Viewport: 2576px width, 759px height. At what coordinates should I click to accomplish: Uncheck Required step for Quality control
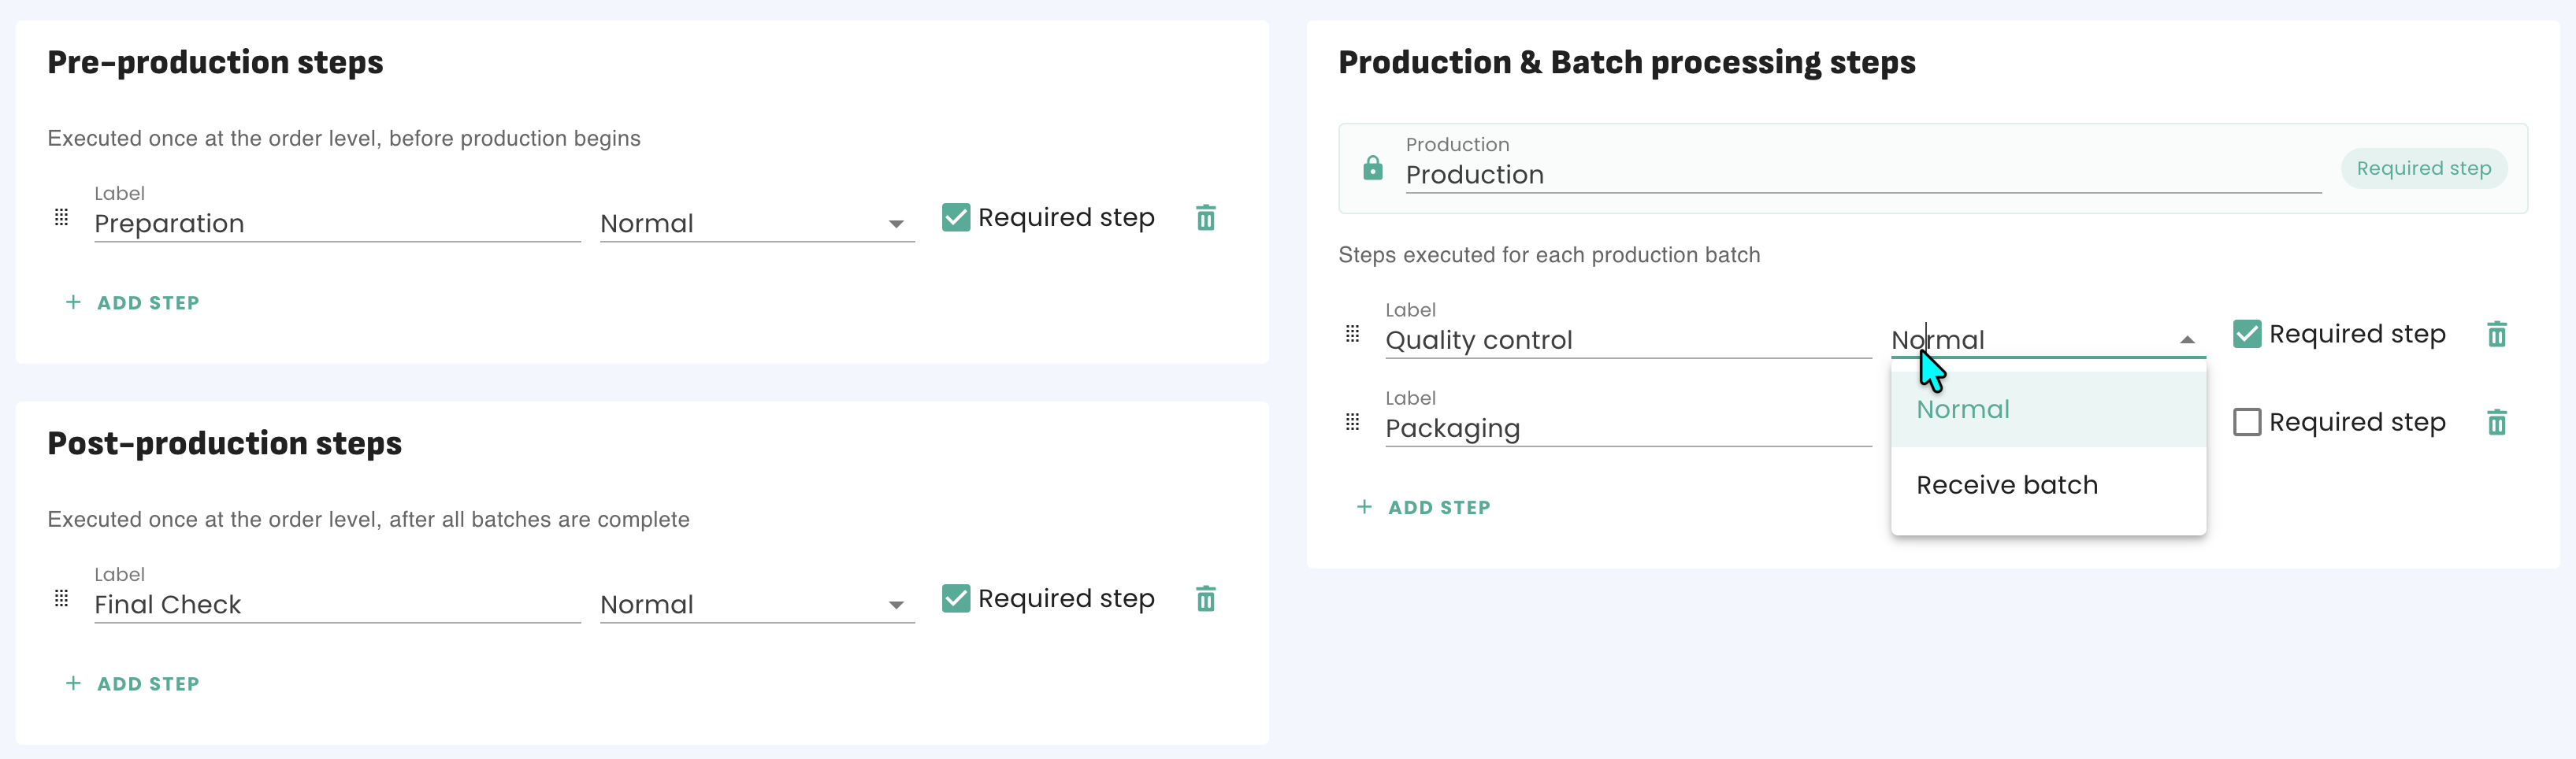[x=2246, y=334]
